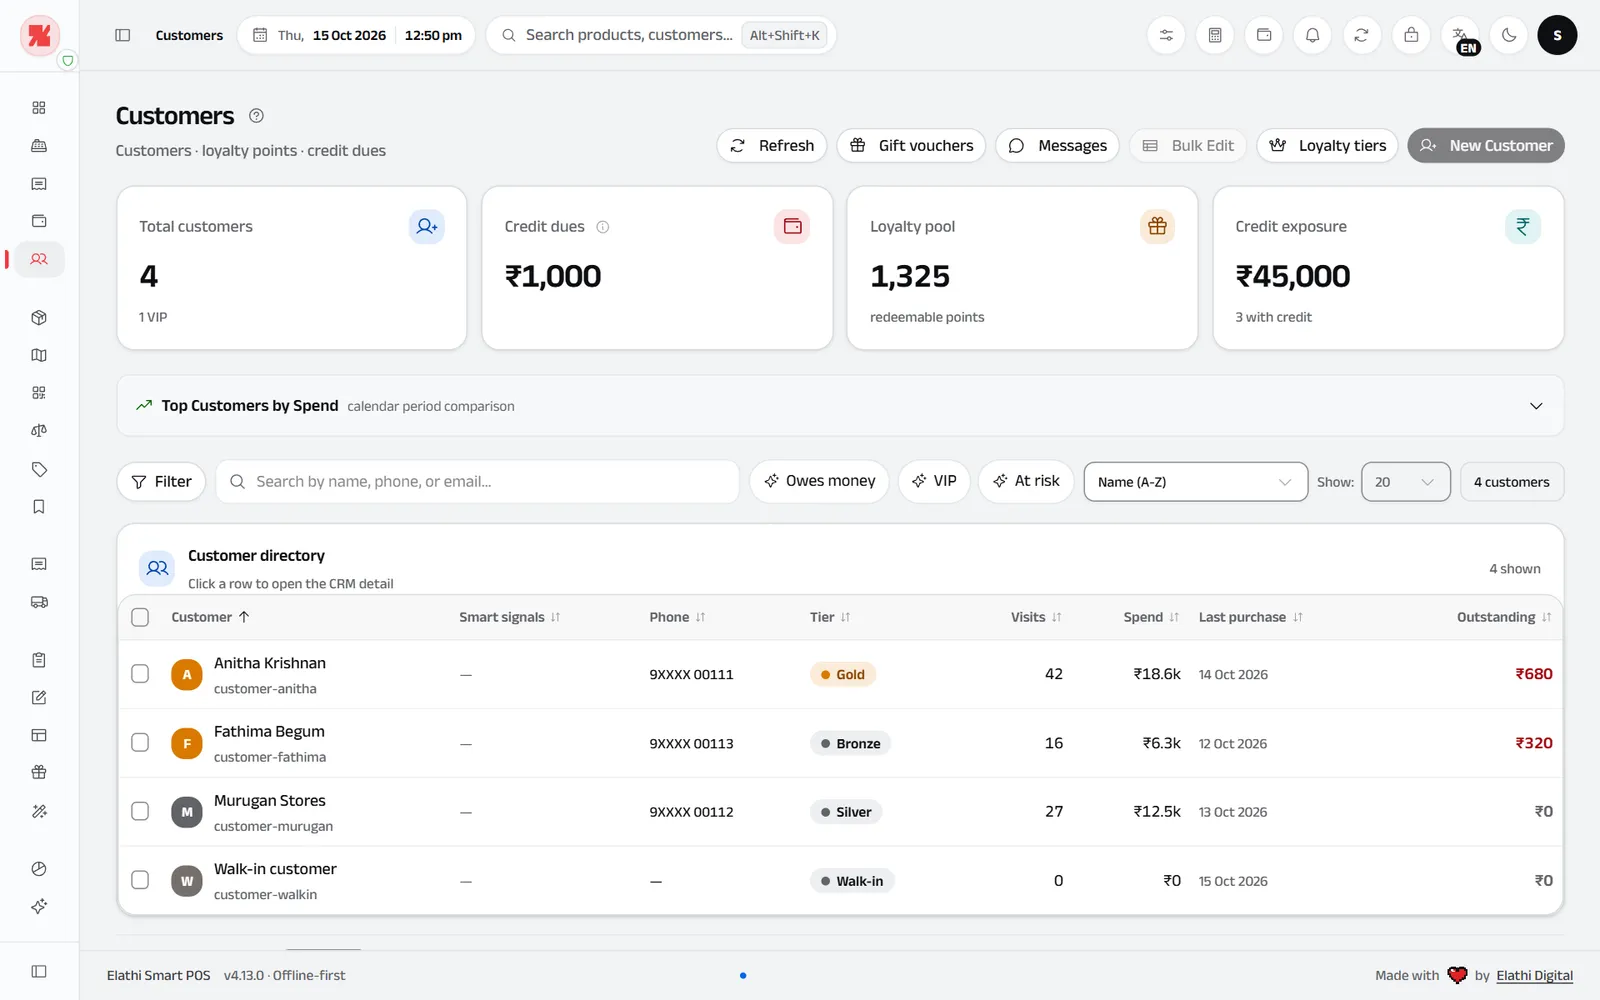1600x1000 pixels.
Task: Toggle the At risk filter chip
Action: pyautogui.click(x=1026, y=481)
